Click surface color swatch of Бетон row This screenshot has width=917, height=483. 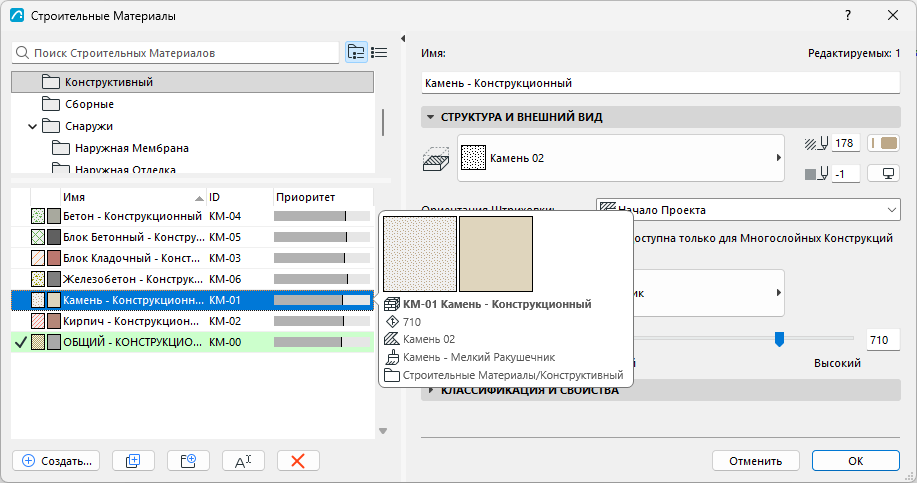click(x=54, y=216)
